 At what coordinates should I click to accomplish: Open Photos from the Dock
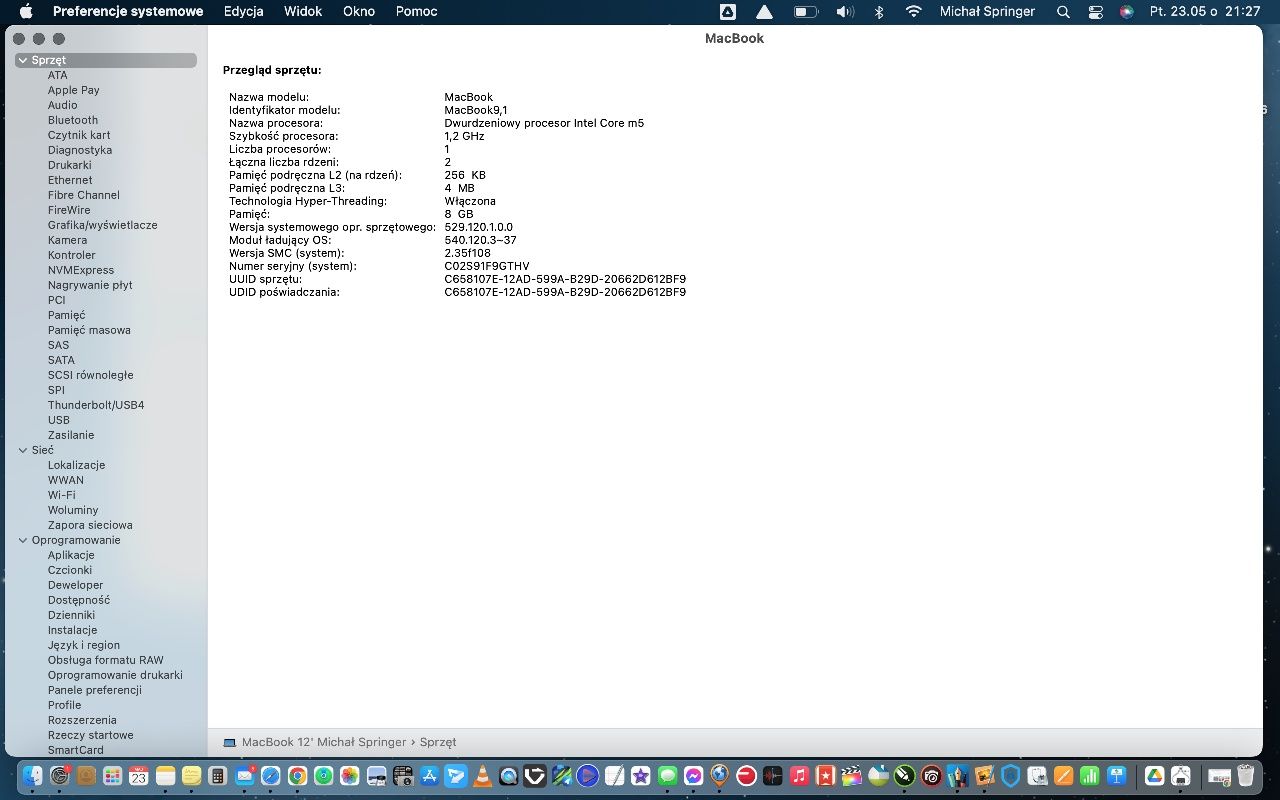coord(349,775)
